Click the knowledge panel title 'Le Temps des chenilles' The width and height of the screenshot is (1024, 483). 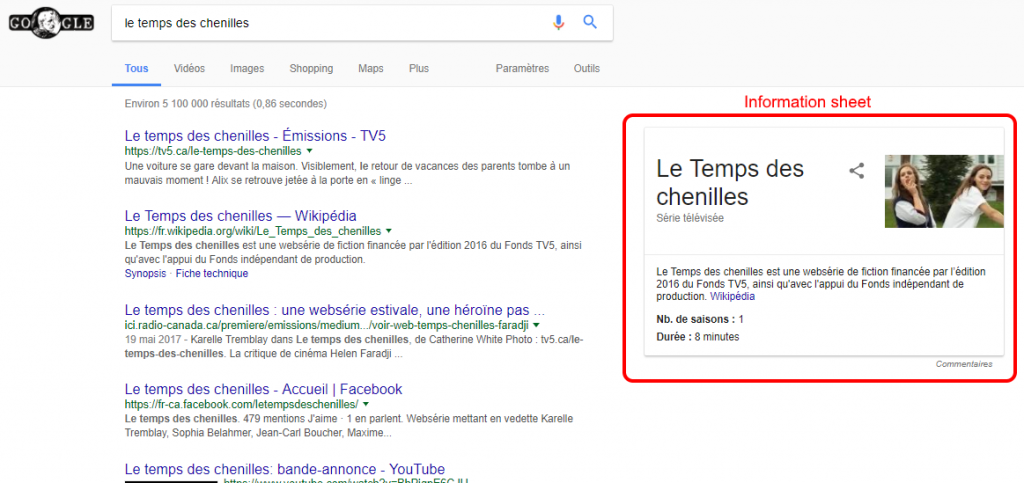(730, 182)
